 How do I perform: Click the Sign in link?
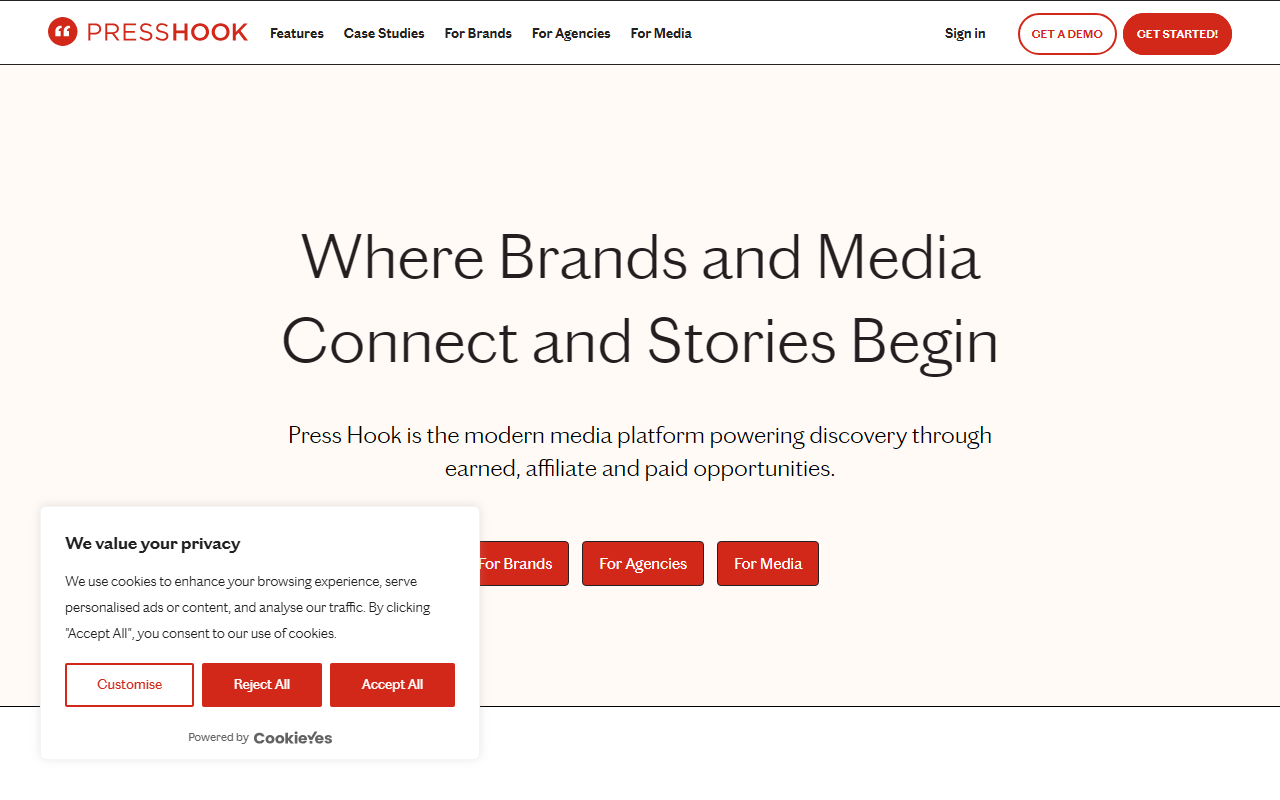(x=965, y=33)
